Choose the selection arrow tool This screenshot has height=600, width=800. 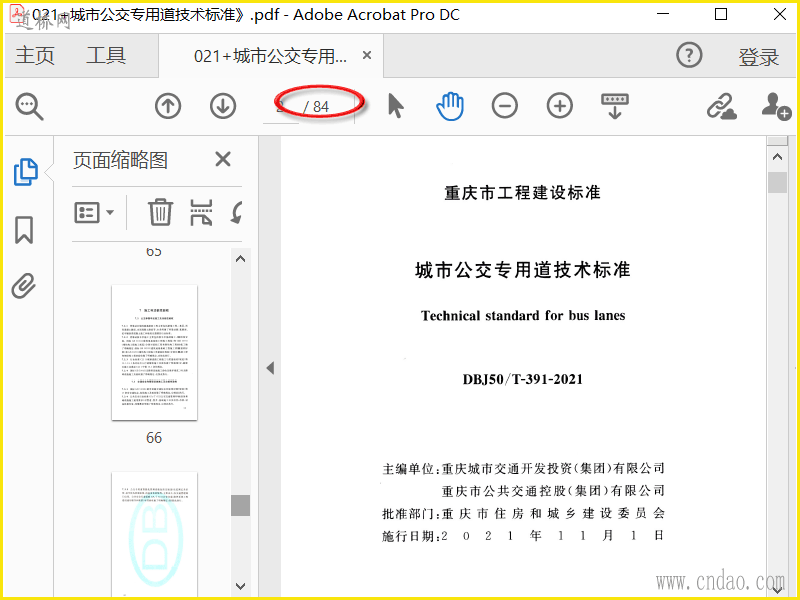coord(395,106)
